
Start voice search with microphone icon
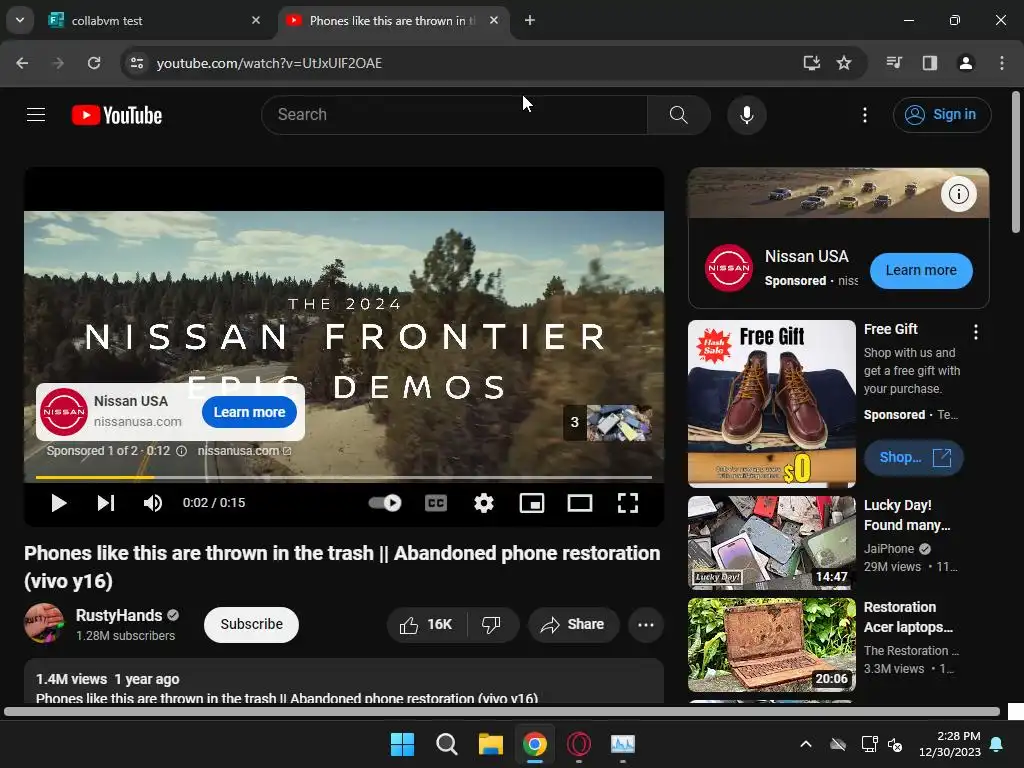tap(746, 115)
